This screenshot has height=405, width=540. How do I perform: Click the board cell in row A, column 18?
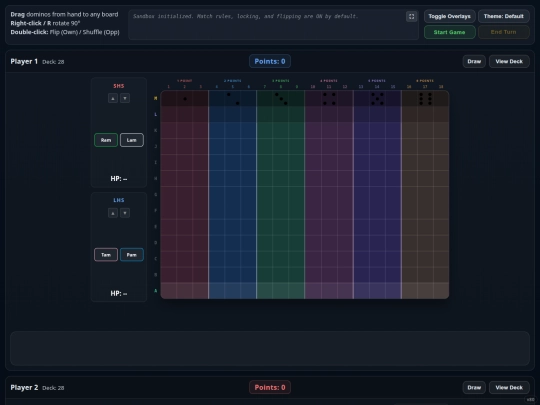[441, 291]
